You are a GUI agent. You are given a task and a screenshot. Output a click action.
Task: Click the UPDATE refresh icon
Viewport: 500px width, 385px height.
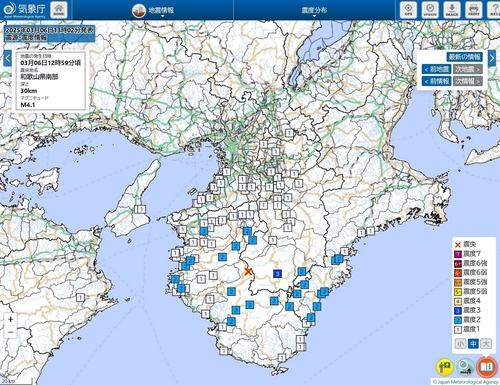click(x=430, y=10)
